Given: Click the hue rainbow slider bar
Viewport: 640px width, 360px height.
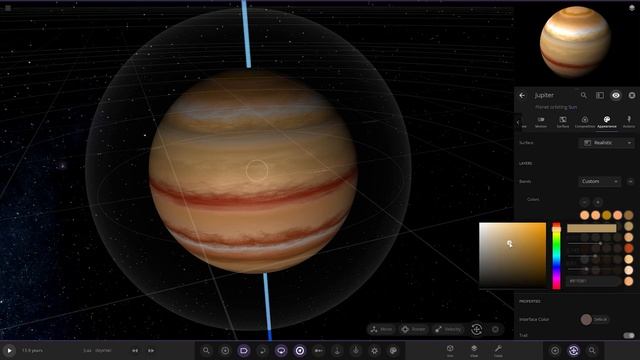Looking at the screenshot, I should pos(556,256).
